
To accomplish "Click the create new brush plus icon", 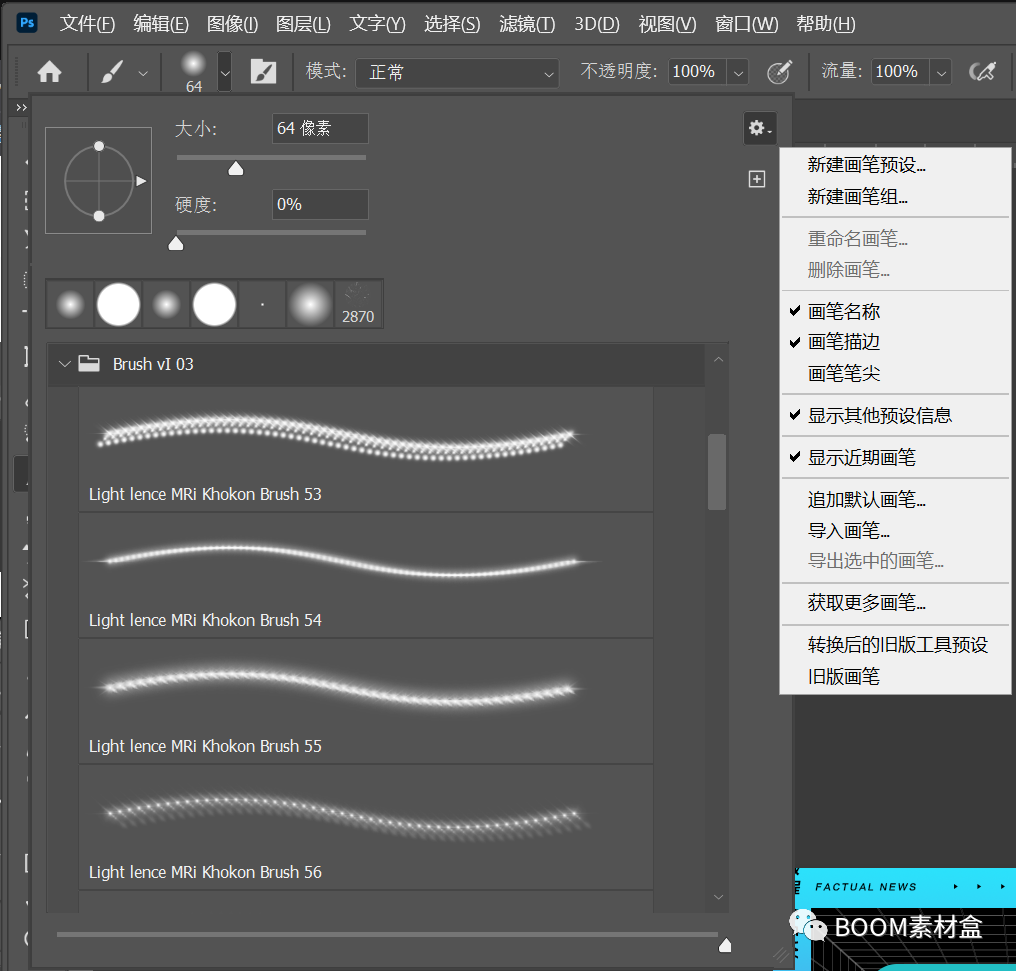I will click(x=757, y=179).
